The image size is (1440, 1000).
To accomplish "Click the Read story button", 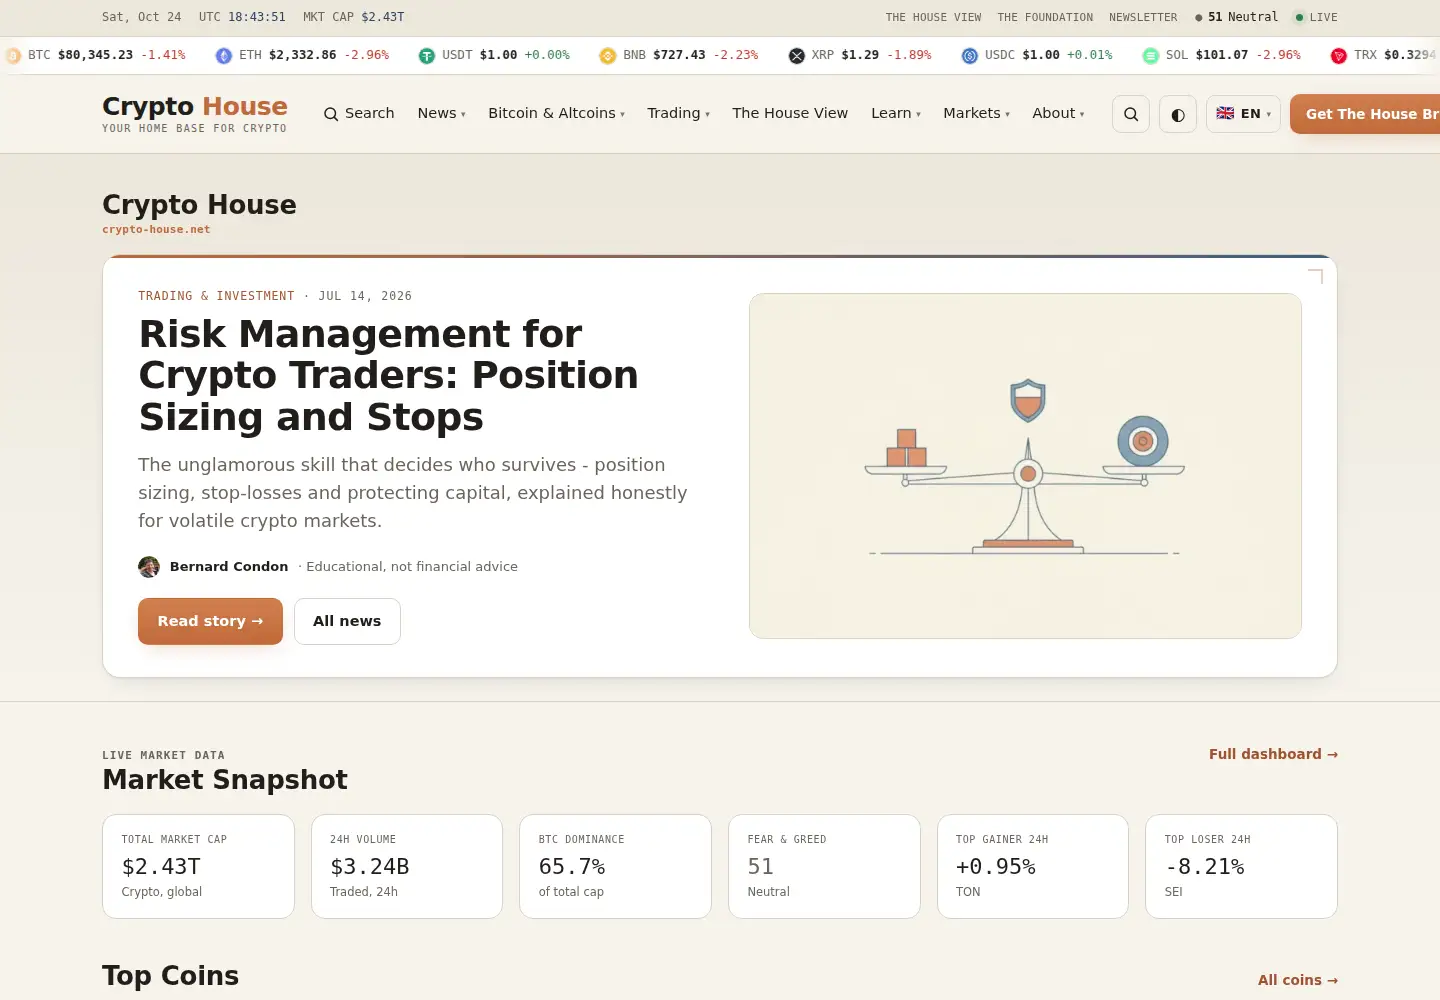I will click(210, 621).
